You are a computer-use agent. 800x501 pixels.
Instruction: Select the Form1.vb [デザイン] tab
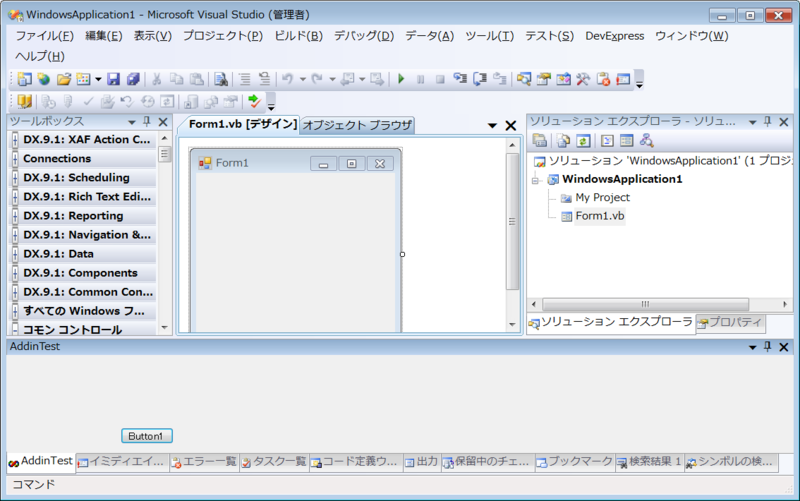click(242, 124)
